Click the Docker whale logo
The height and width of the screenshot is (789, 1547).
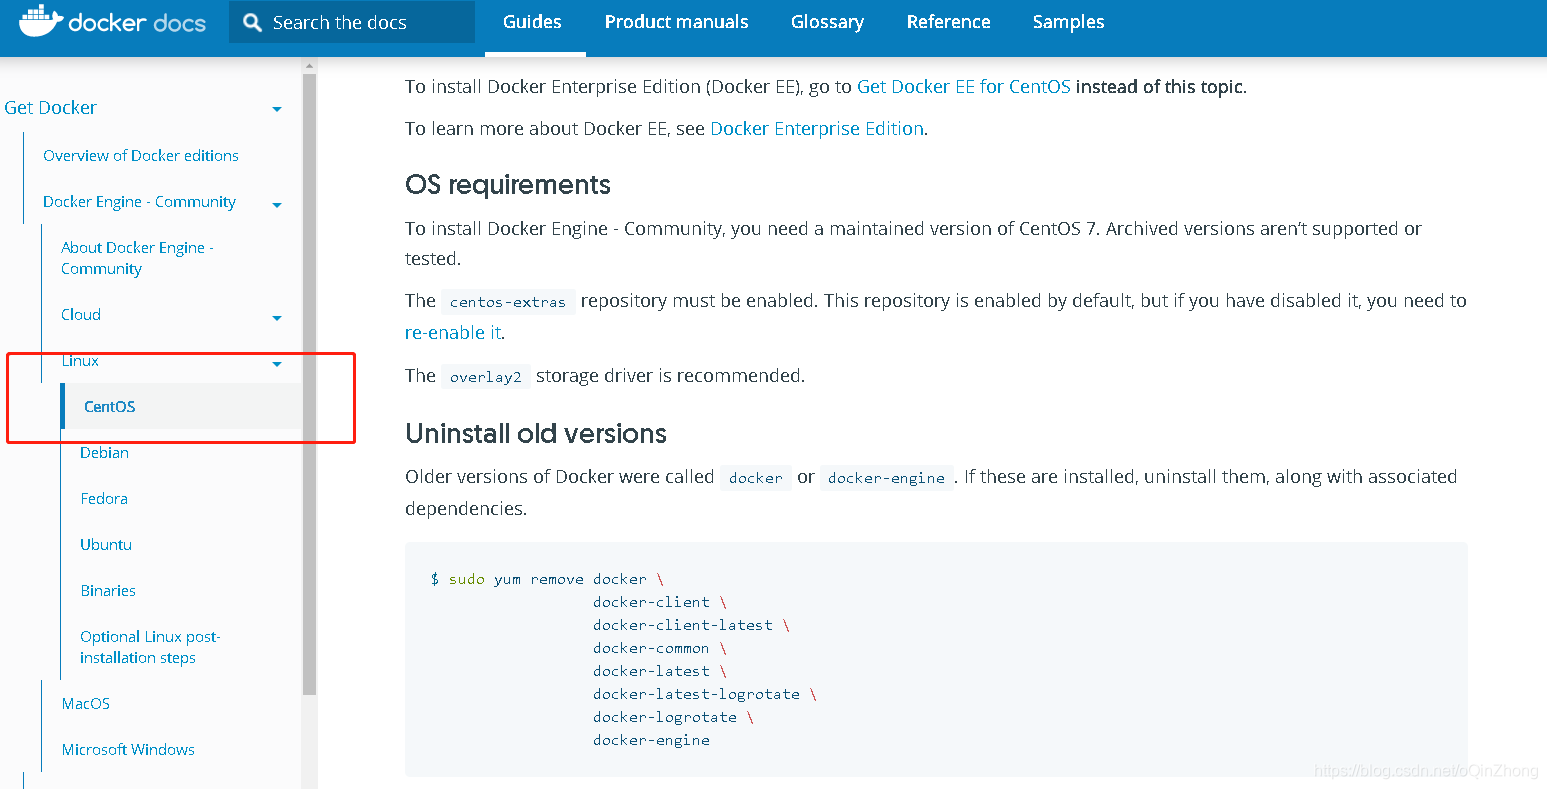click(x=40, y=21)
